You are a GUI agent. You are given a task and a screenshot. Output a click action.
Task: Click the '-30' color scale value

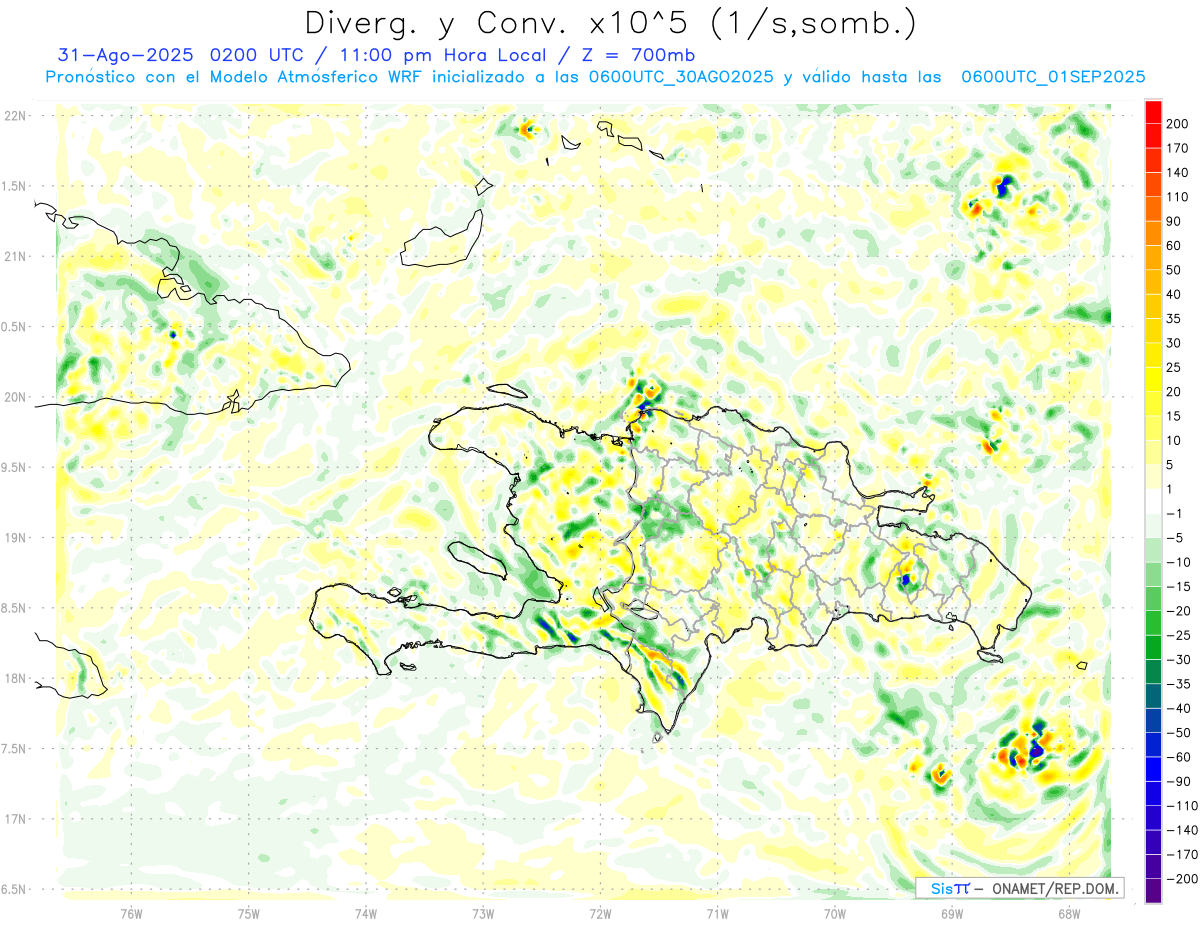coord(1181,659)
